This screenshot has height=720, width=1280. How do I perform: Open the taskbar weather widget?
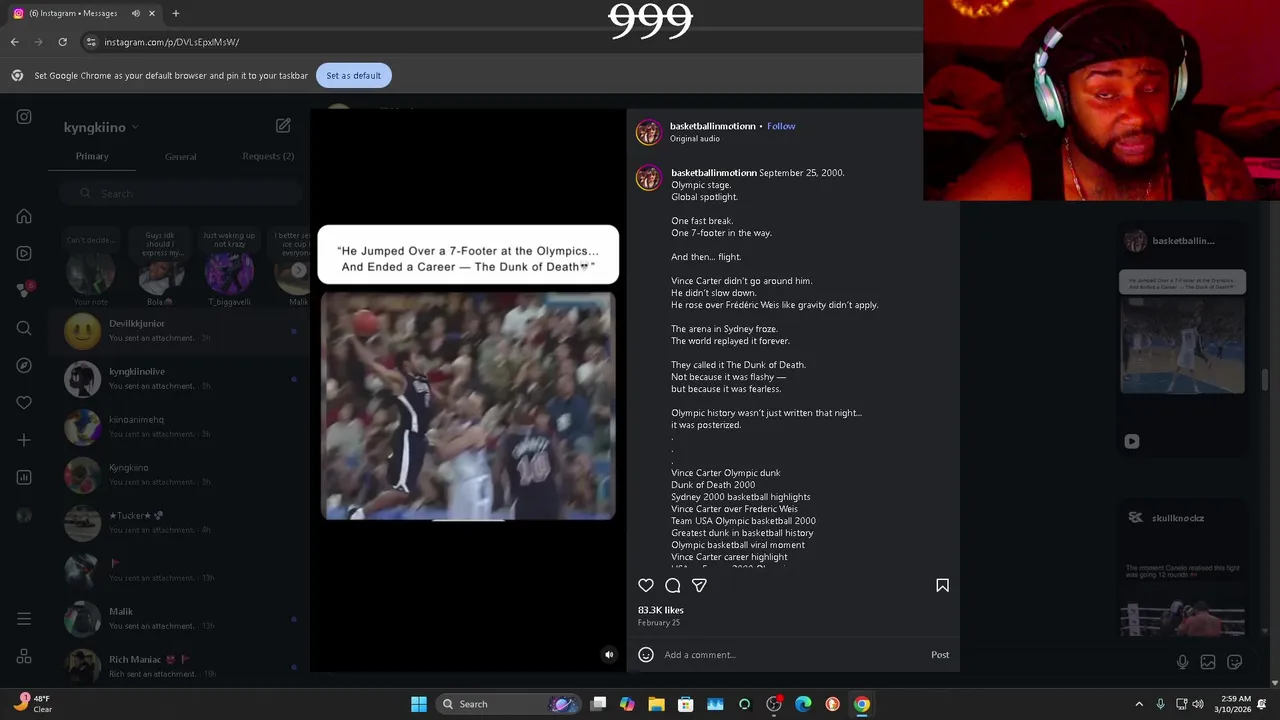(x=32, y=704)
